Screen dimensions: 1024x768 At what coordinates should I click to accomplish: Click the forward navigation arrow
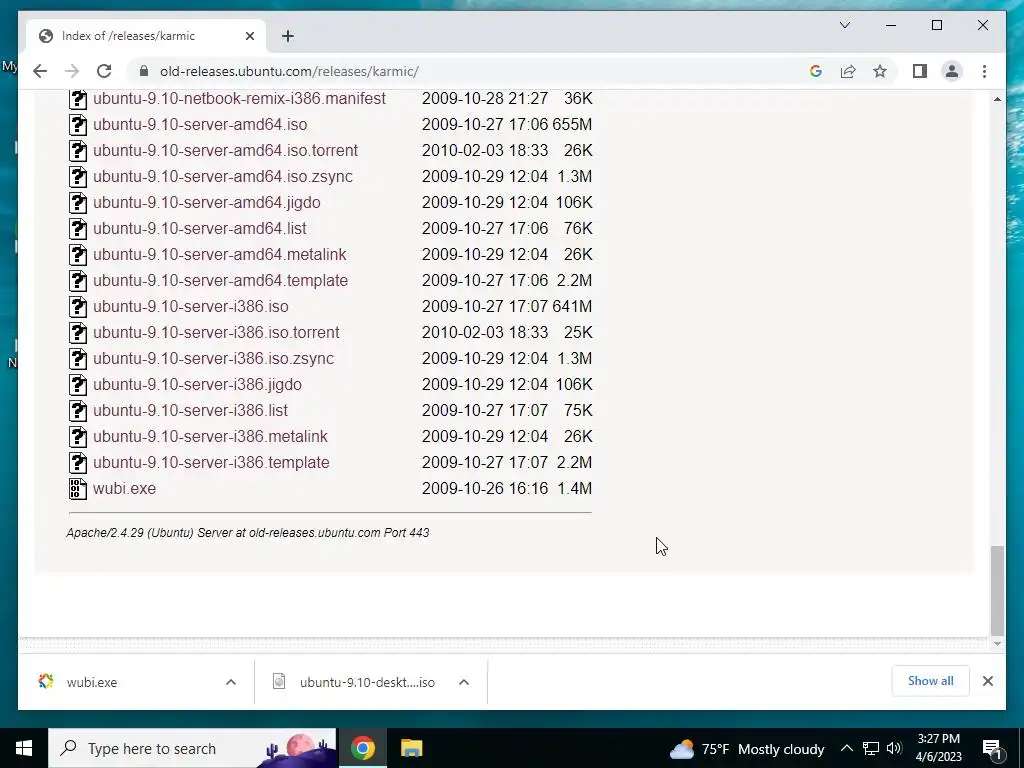[72, 71]
